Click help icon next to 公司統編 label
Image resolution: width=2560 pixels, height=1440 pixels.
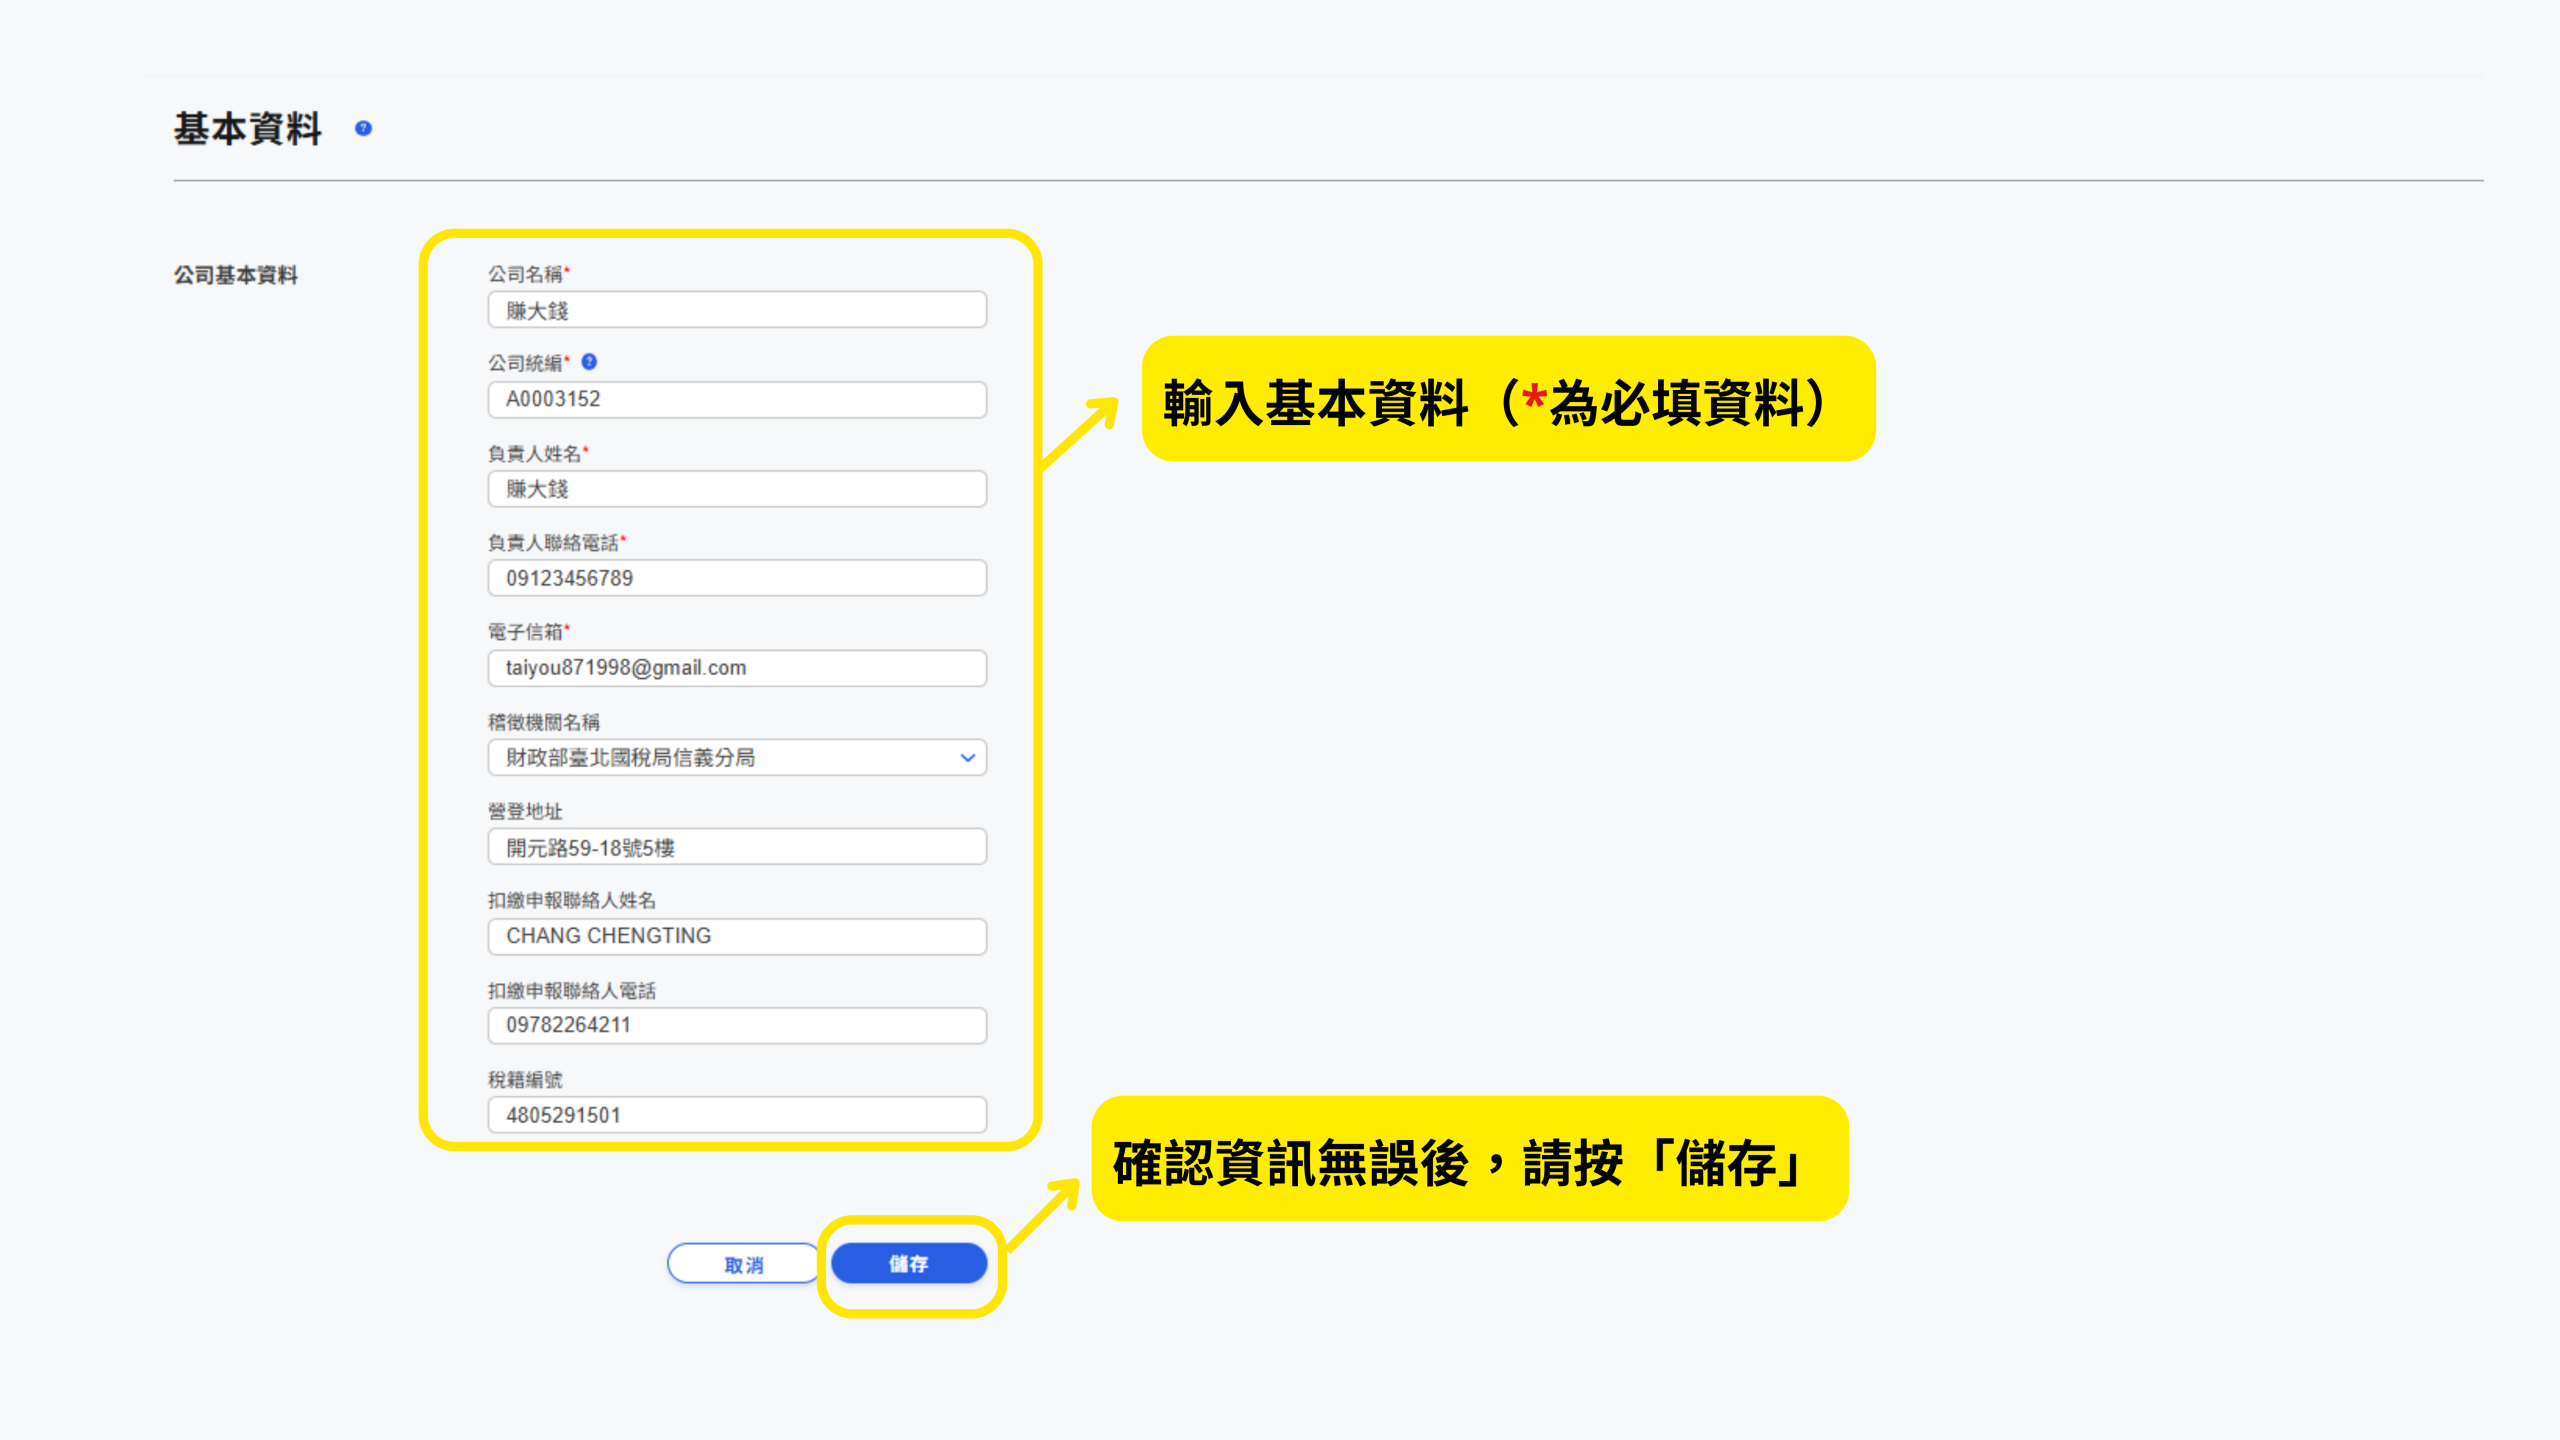(589, 362)
